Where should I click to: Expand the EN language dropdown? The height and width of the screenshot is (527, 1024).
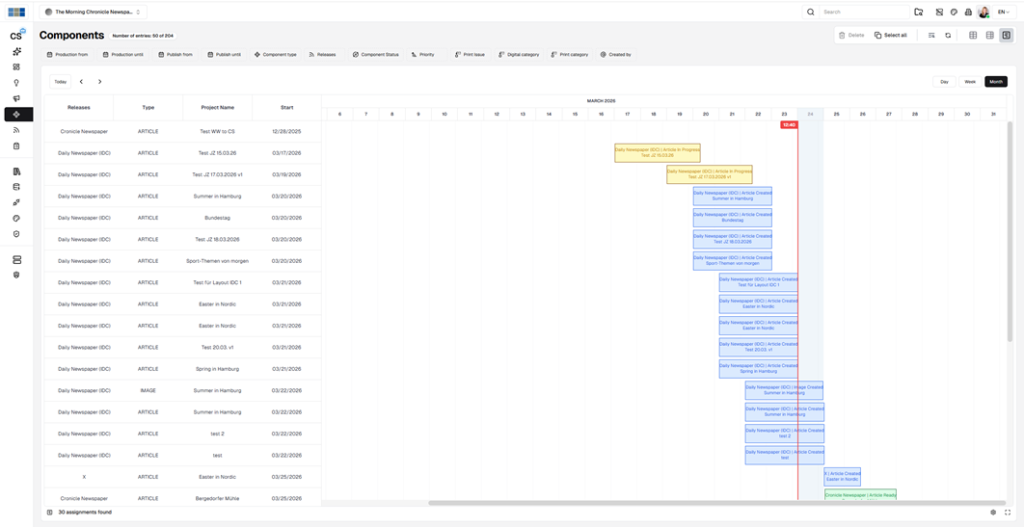click(1004, 12)
